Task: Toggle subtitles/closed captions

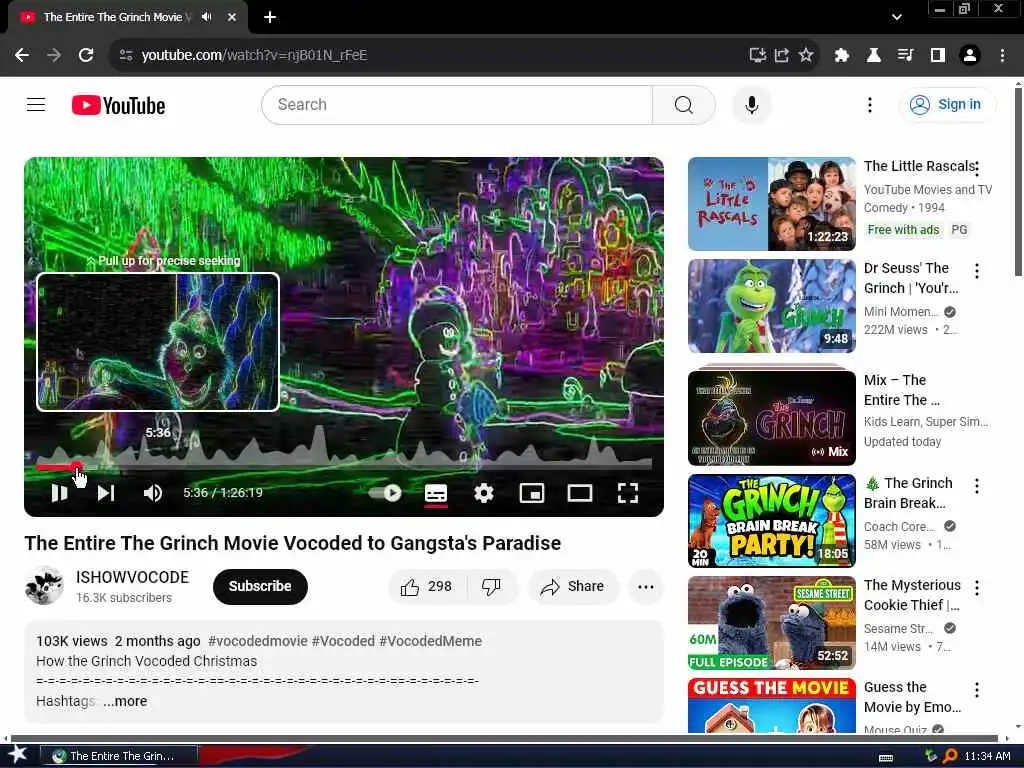Action: [436, 493]
